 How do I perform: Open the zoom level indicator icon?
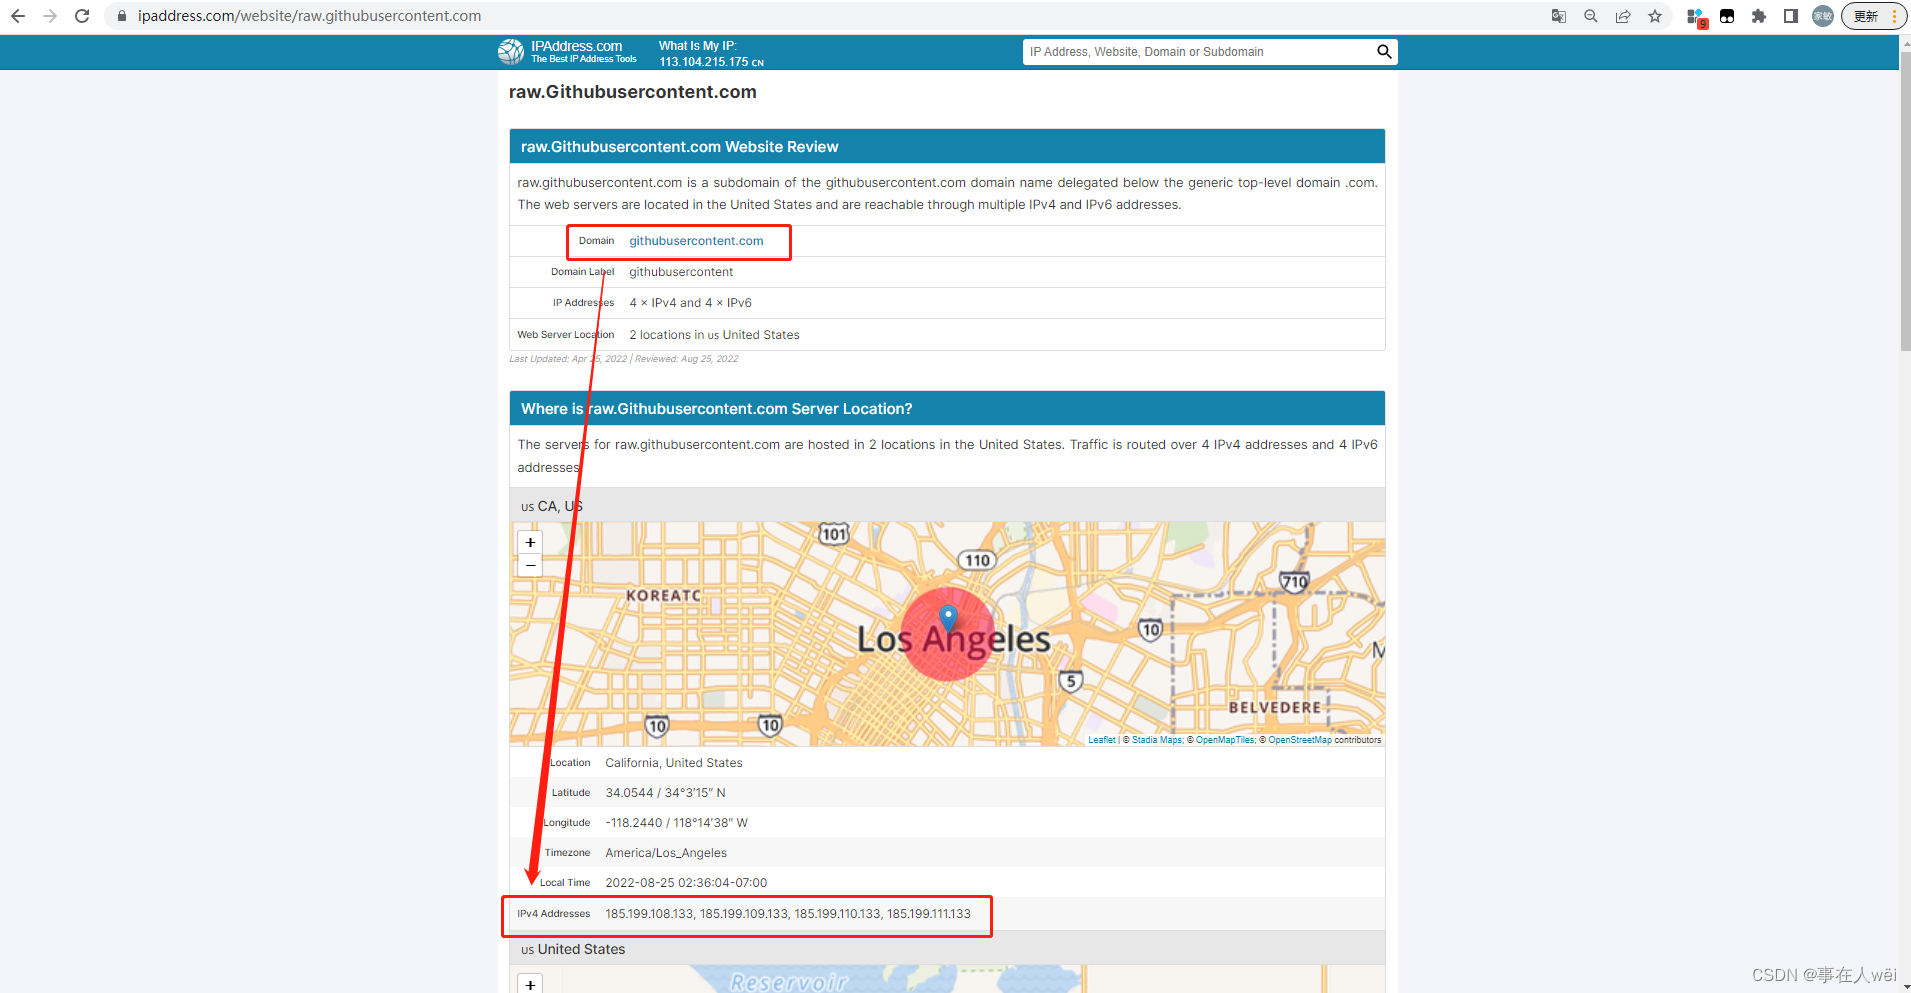pyautogui.click(x=1590, y=16)
